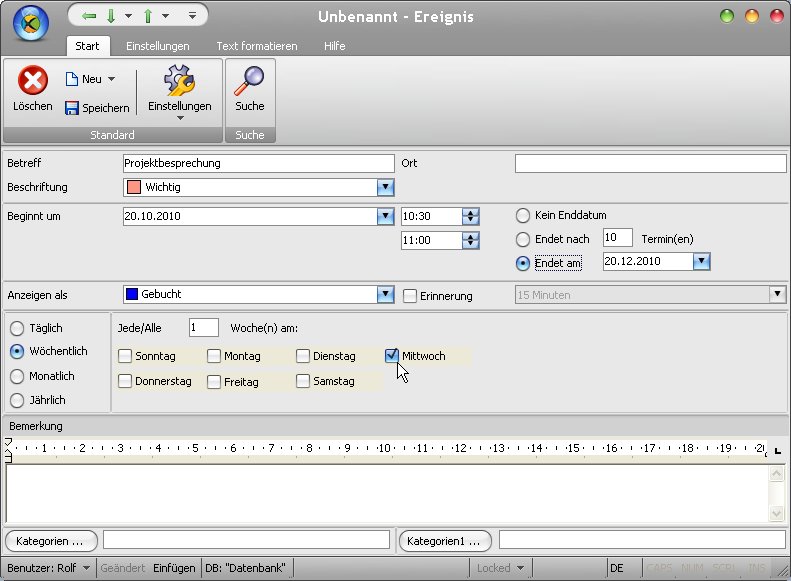
Task: Click the DB: "Datenbank" status entry
Action: click(x=245, y=568)
